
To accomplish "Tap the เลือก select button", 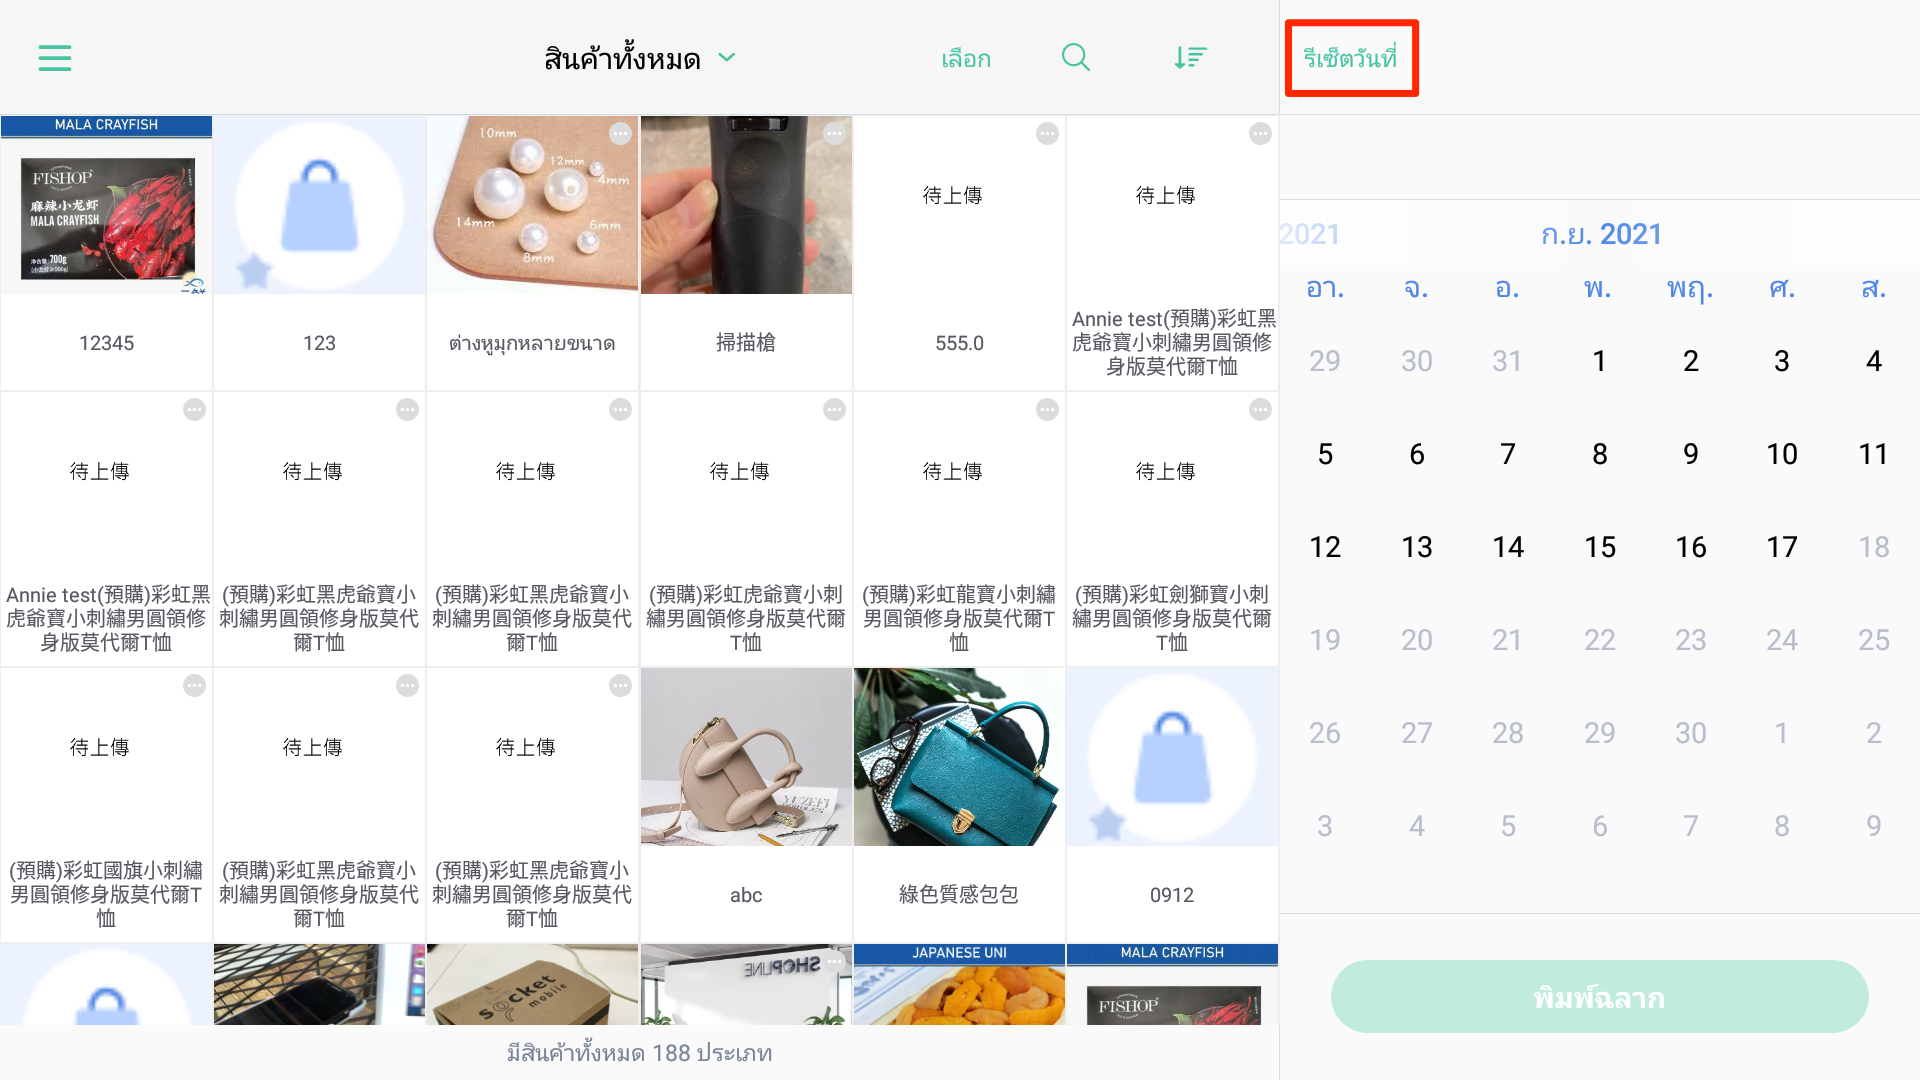I will 966,59.
